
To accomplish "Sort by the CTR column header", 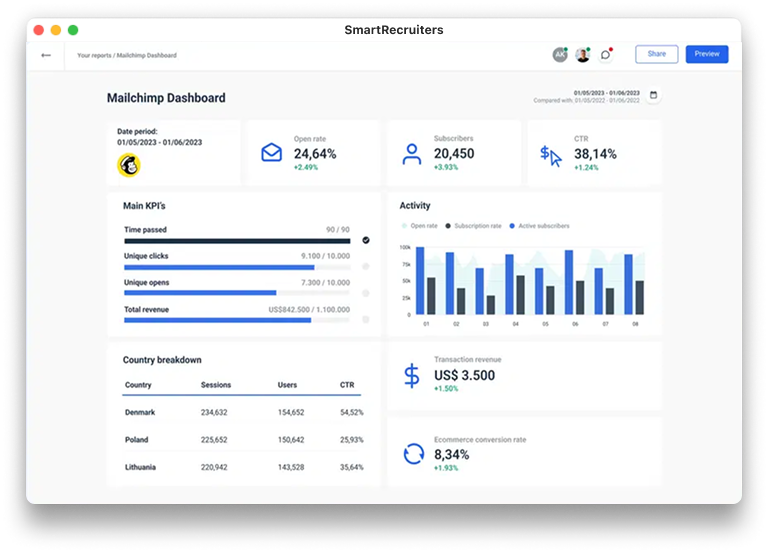I will 347,385.
